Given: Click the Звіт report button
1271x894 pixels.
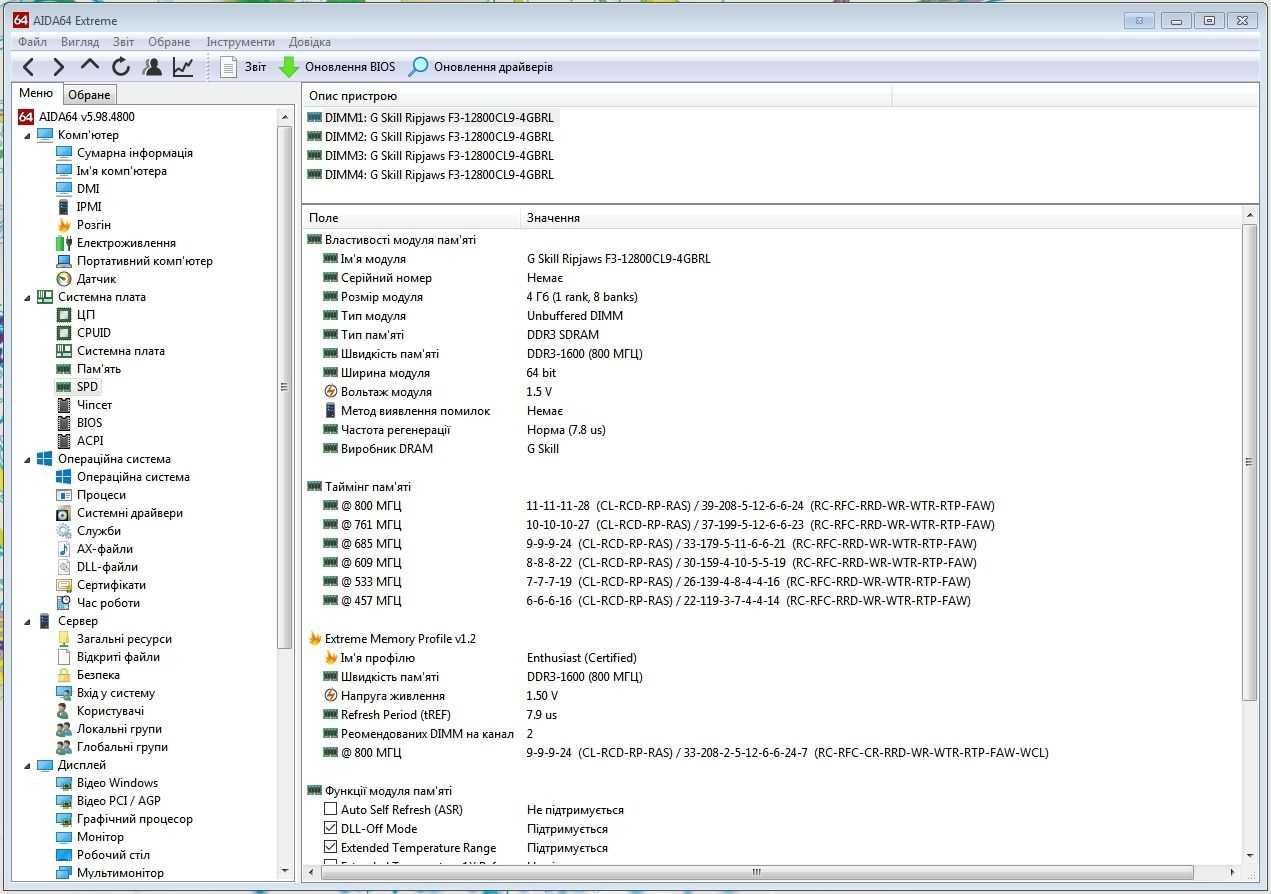Looking at the screenshot, I should 243,67.
